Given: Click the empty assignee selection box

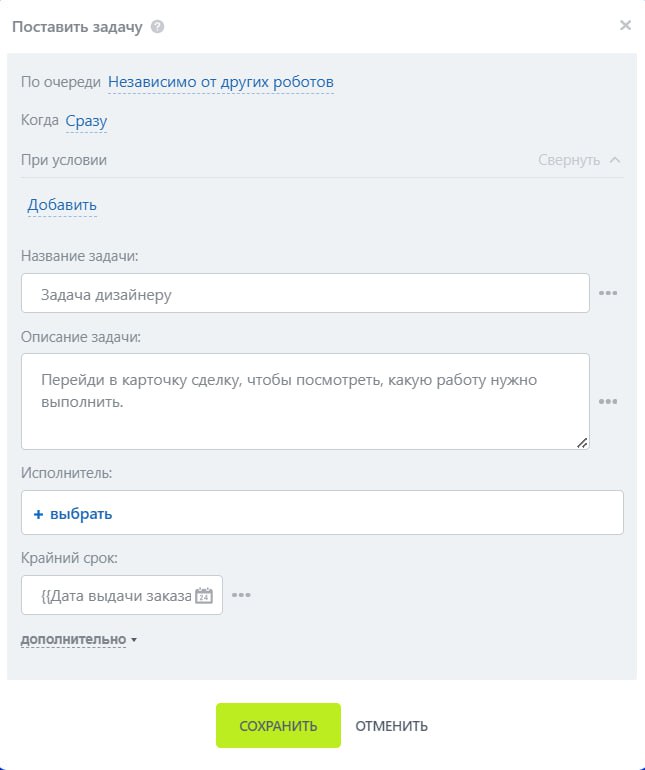Looking at the screenshot, I should (x=400, y=513).
